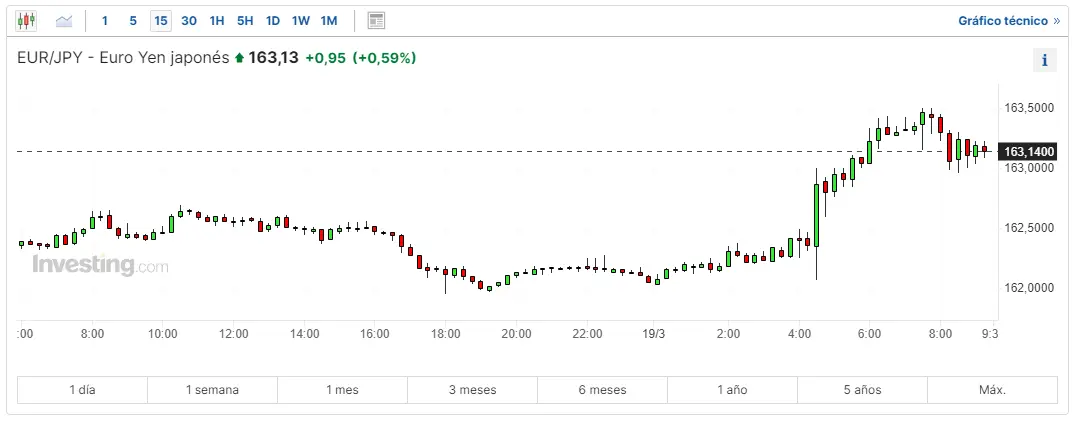
Task: Click the 162,0000 axis label
Action: [1030, 287]
